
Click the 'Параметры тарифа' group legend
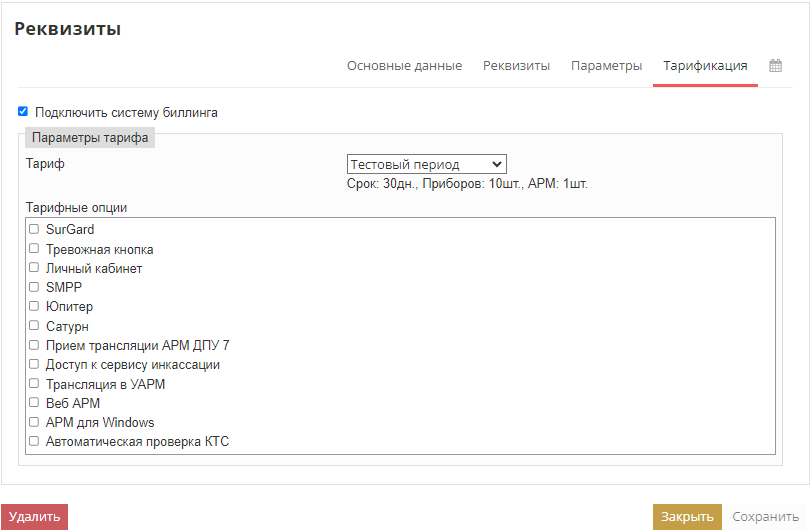click(x=90, y=138)
